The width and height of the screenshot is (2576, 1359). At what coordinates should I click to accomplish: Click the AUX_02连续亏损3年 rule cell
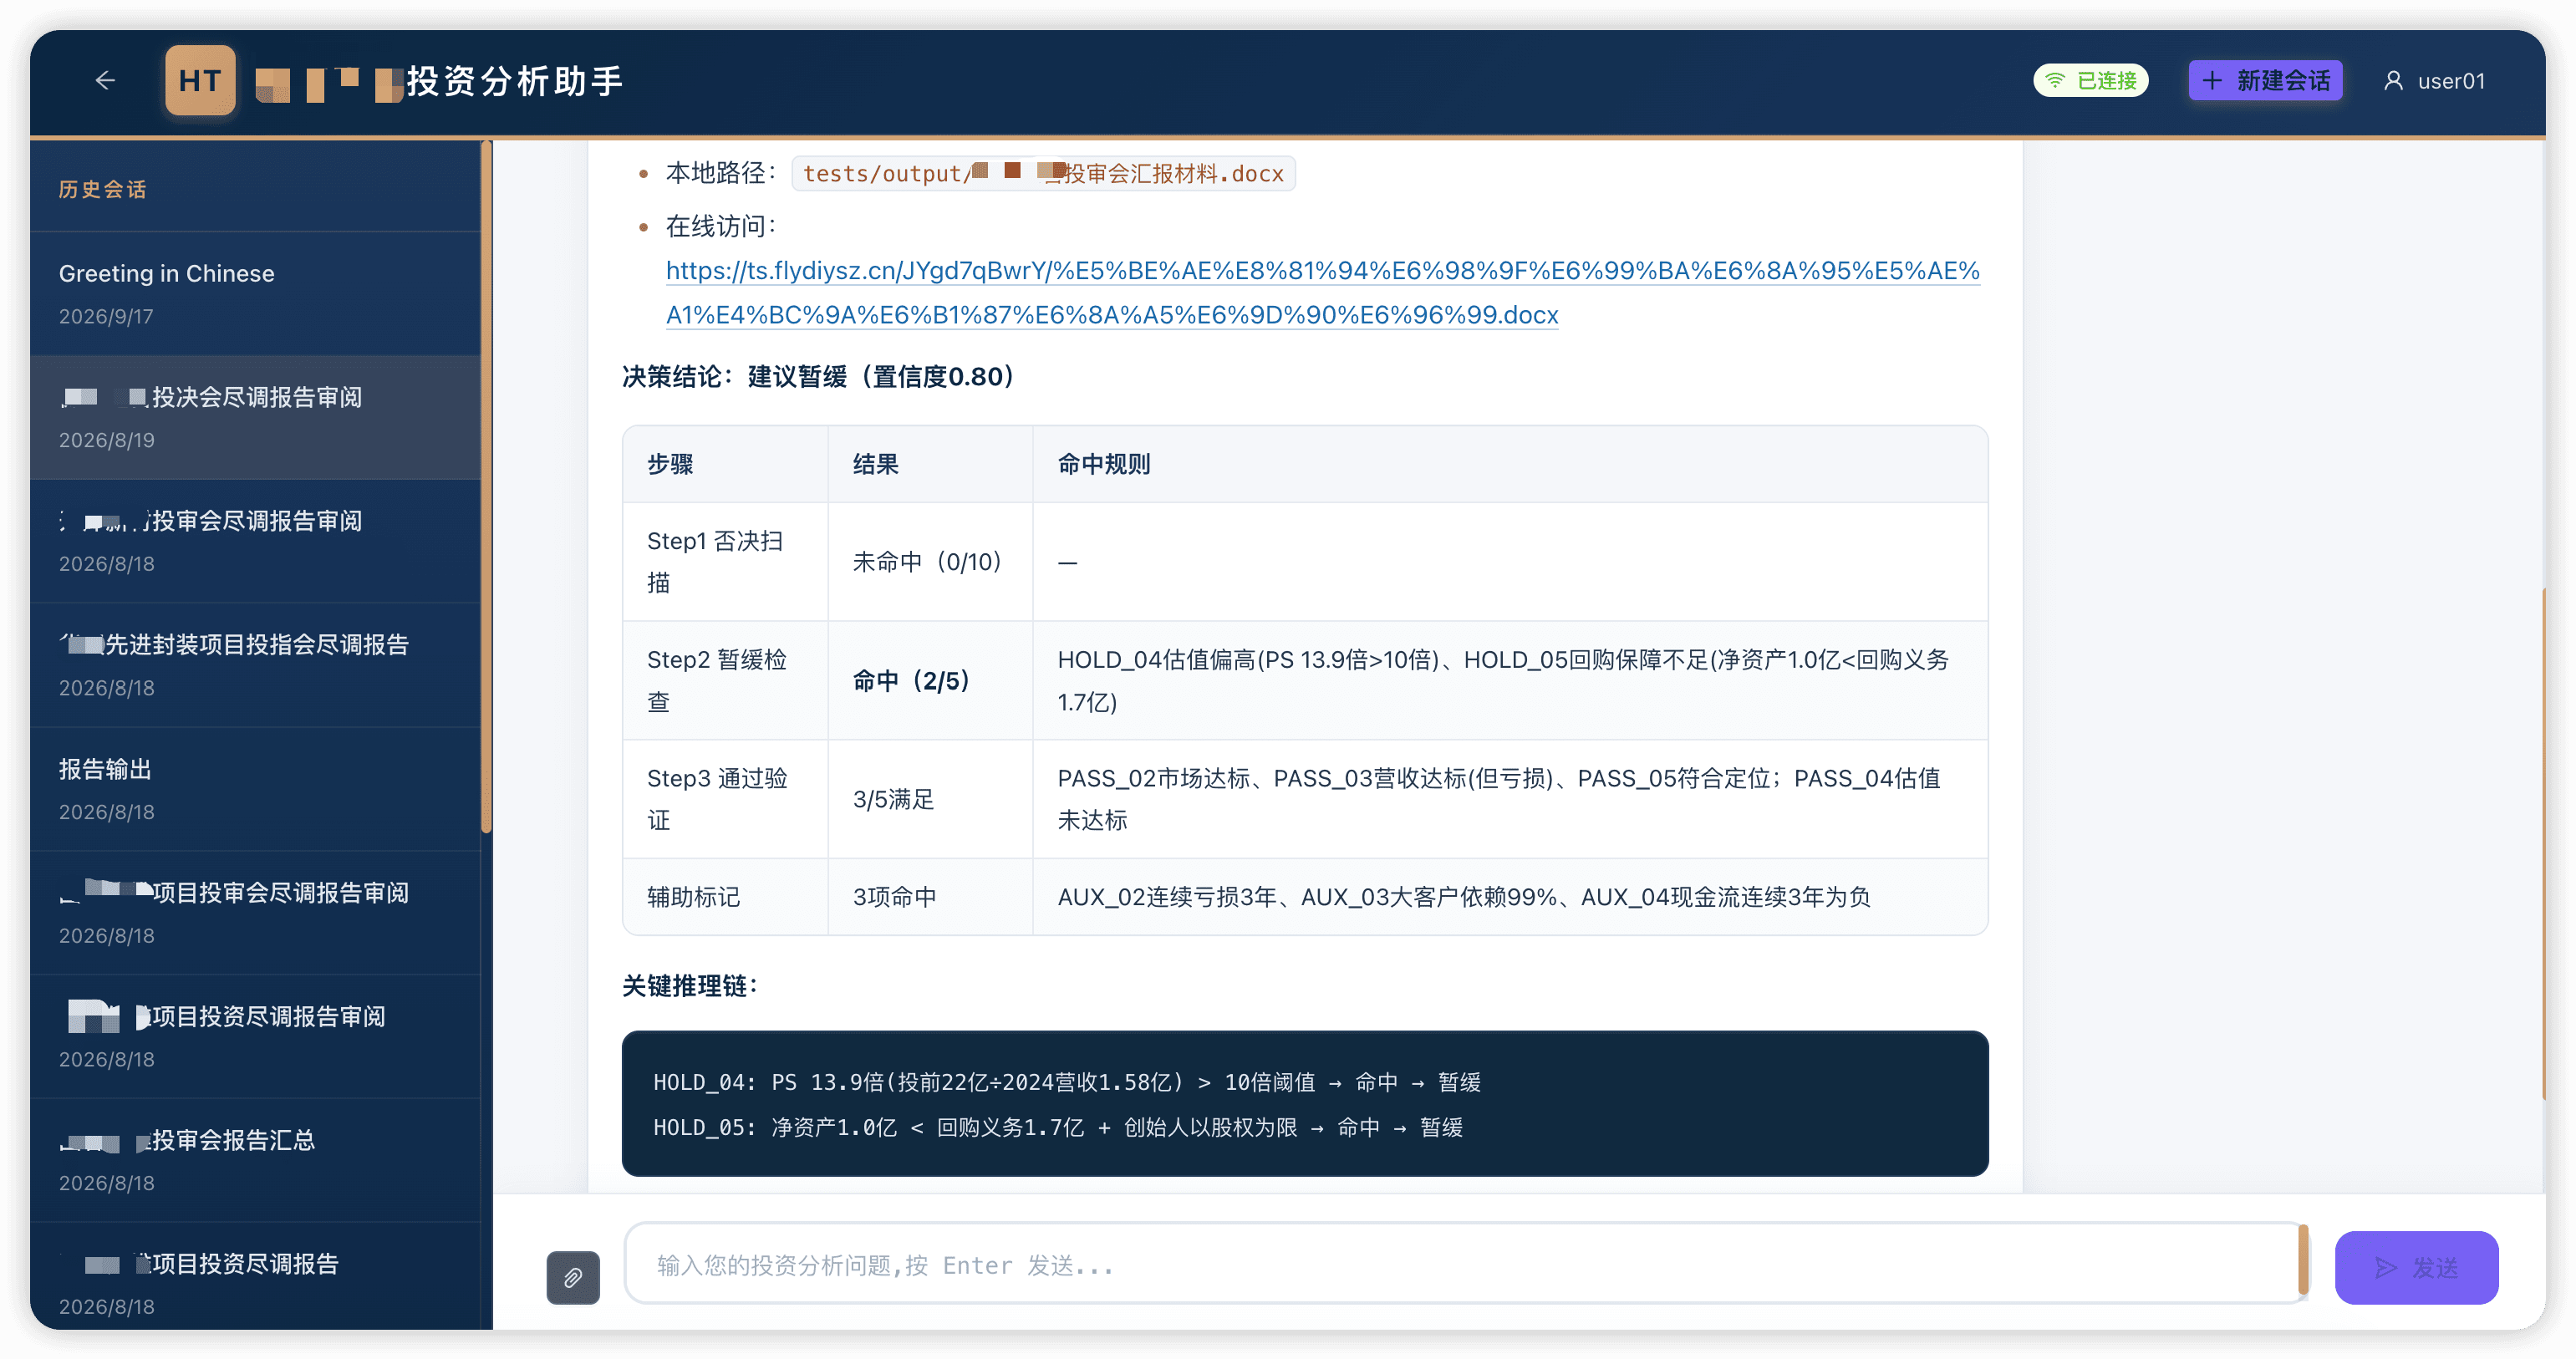pos(1510,896)
